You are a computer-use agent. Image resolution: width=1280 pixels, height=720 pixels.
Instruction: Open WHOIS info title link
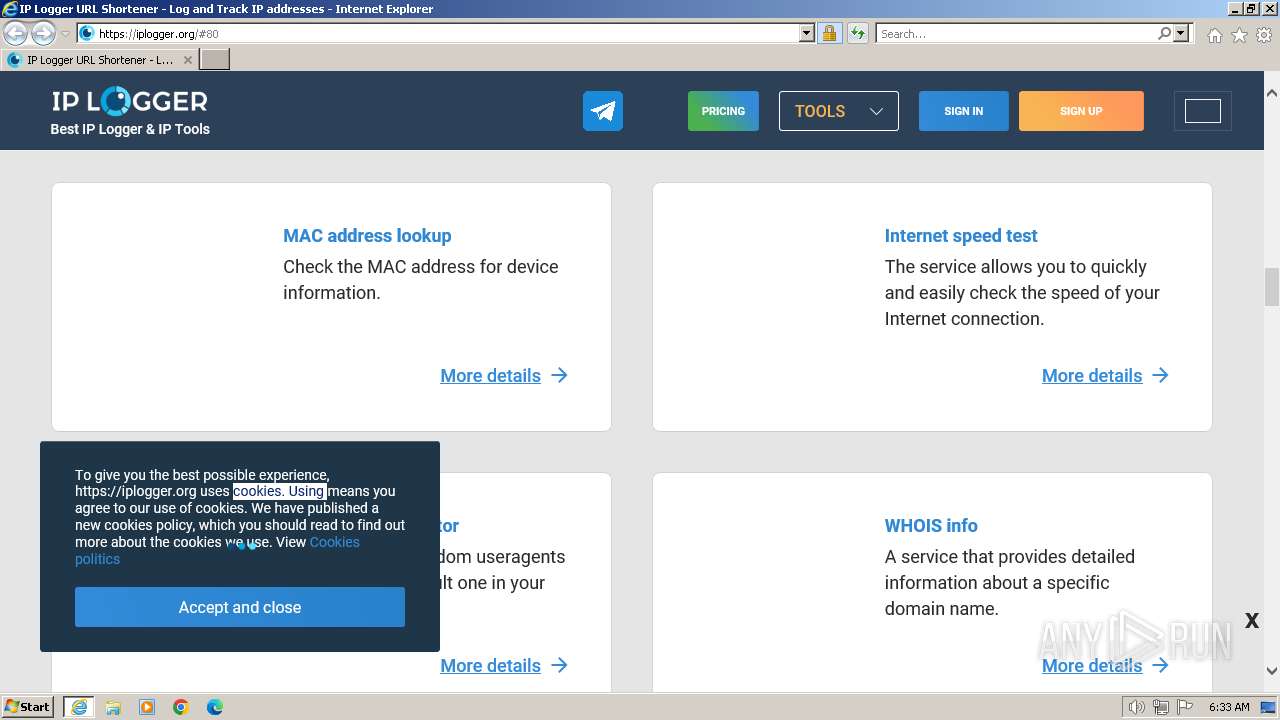(x=931, y=525)
